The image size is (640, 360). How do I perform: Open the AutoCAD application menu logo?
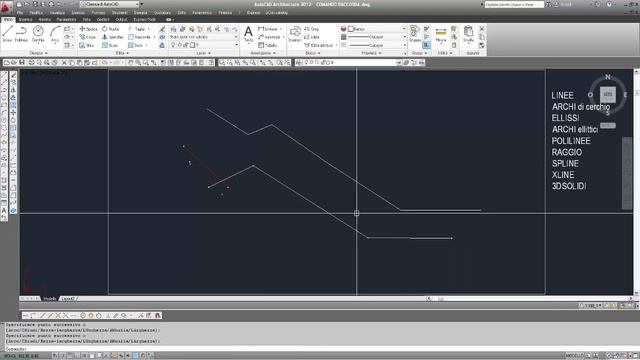[6, 7]
